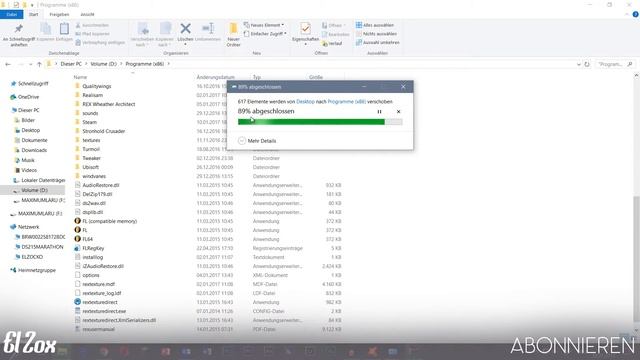
Task: Click Verschieben nach ribbon icon
Action: (142, 29)
